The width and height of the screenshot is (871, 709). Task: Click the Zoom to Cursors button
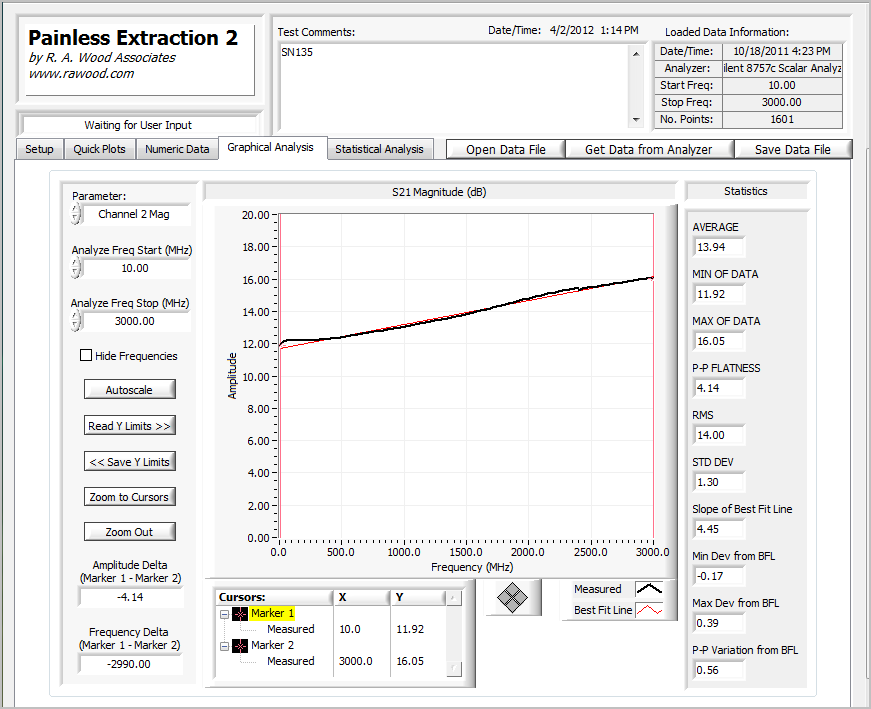coord(129,497)
